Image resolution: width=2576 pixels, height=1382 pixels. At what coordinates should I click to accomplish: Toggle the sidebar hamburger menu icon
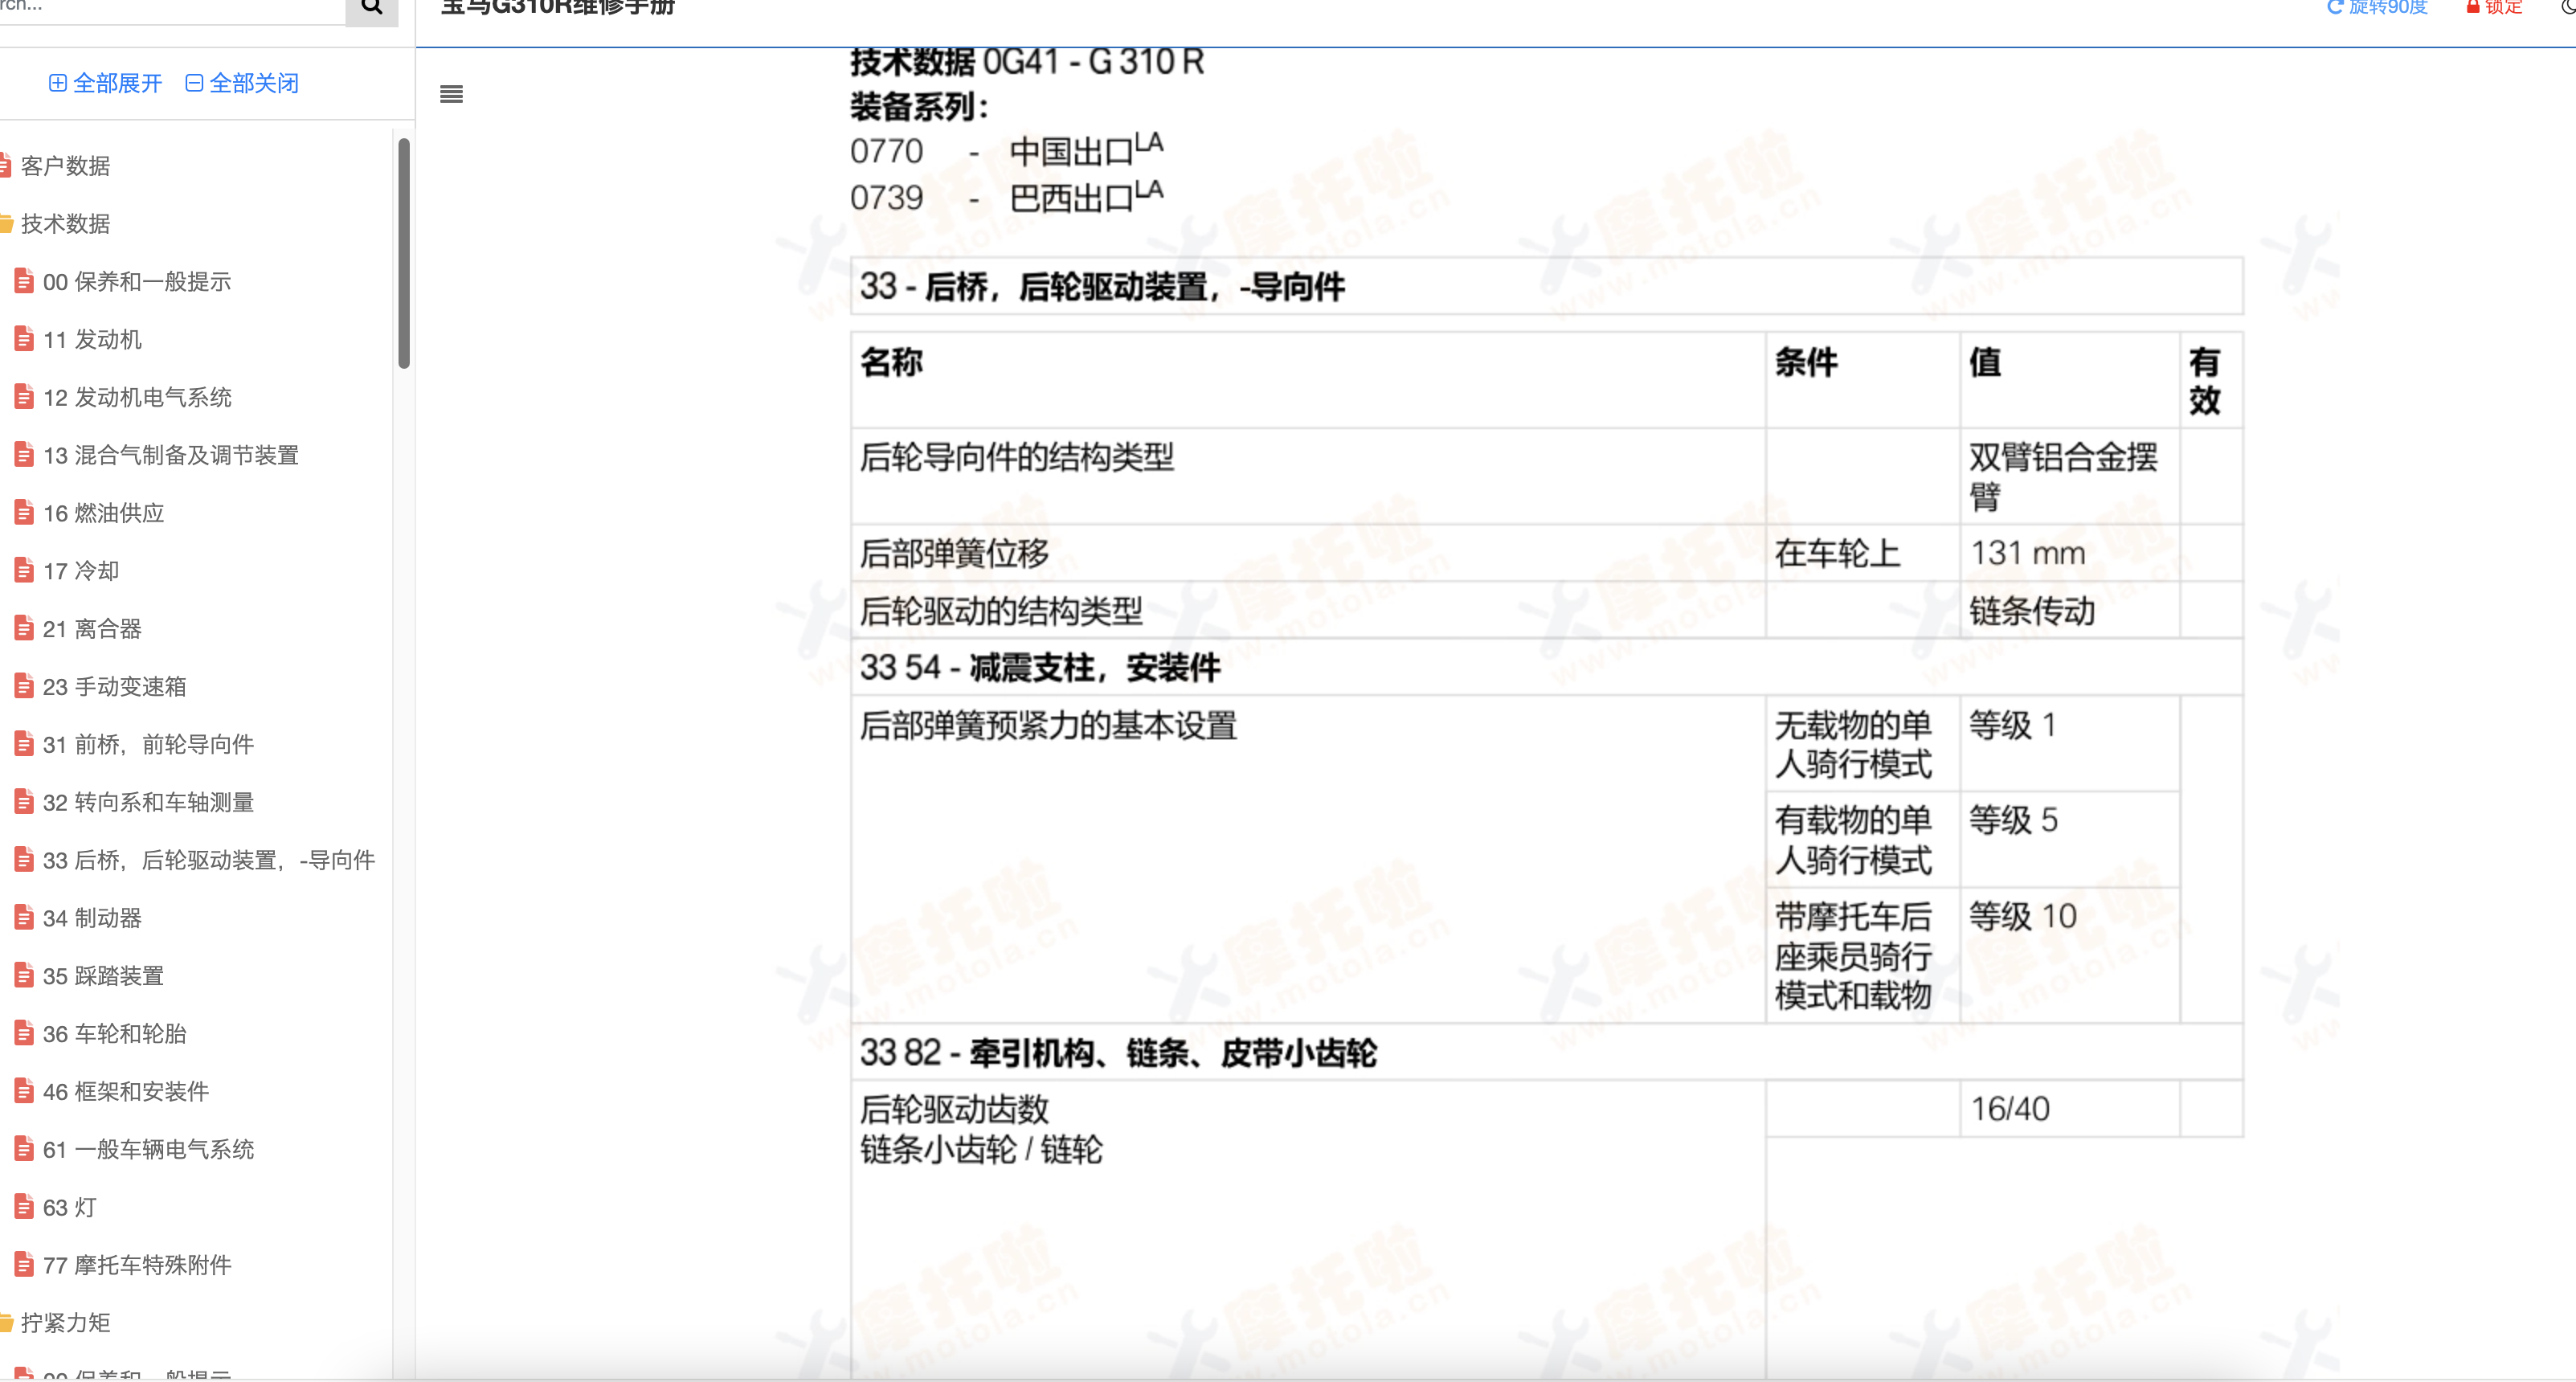tap(451, 94)
